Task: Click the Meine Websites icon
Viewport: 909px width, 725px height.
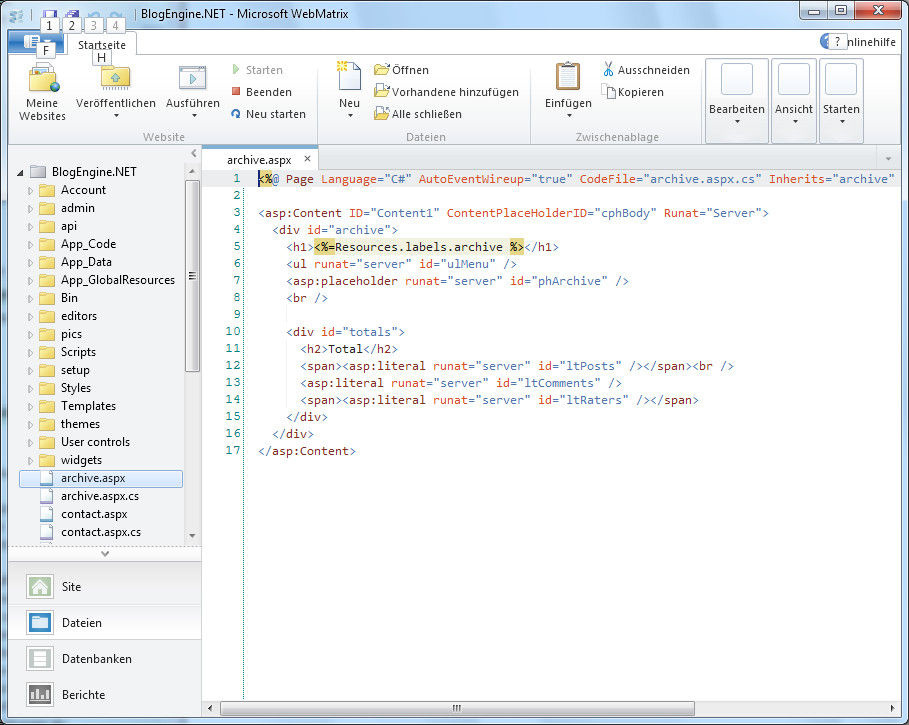Action: (x=43, y=80)
